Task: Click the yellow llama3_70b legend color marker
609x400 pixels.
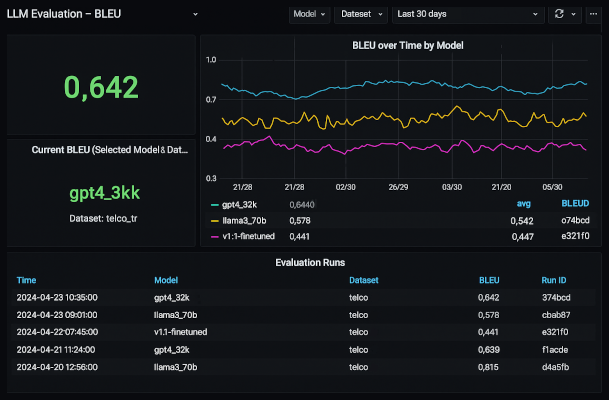Action: [x=213, y=220]
